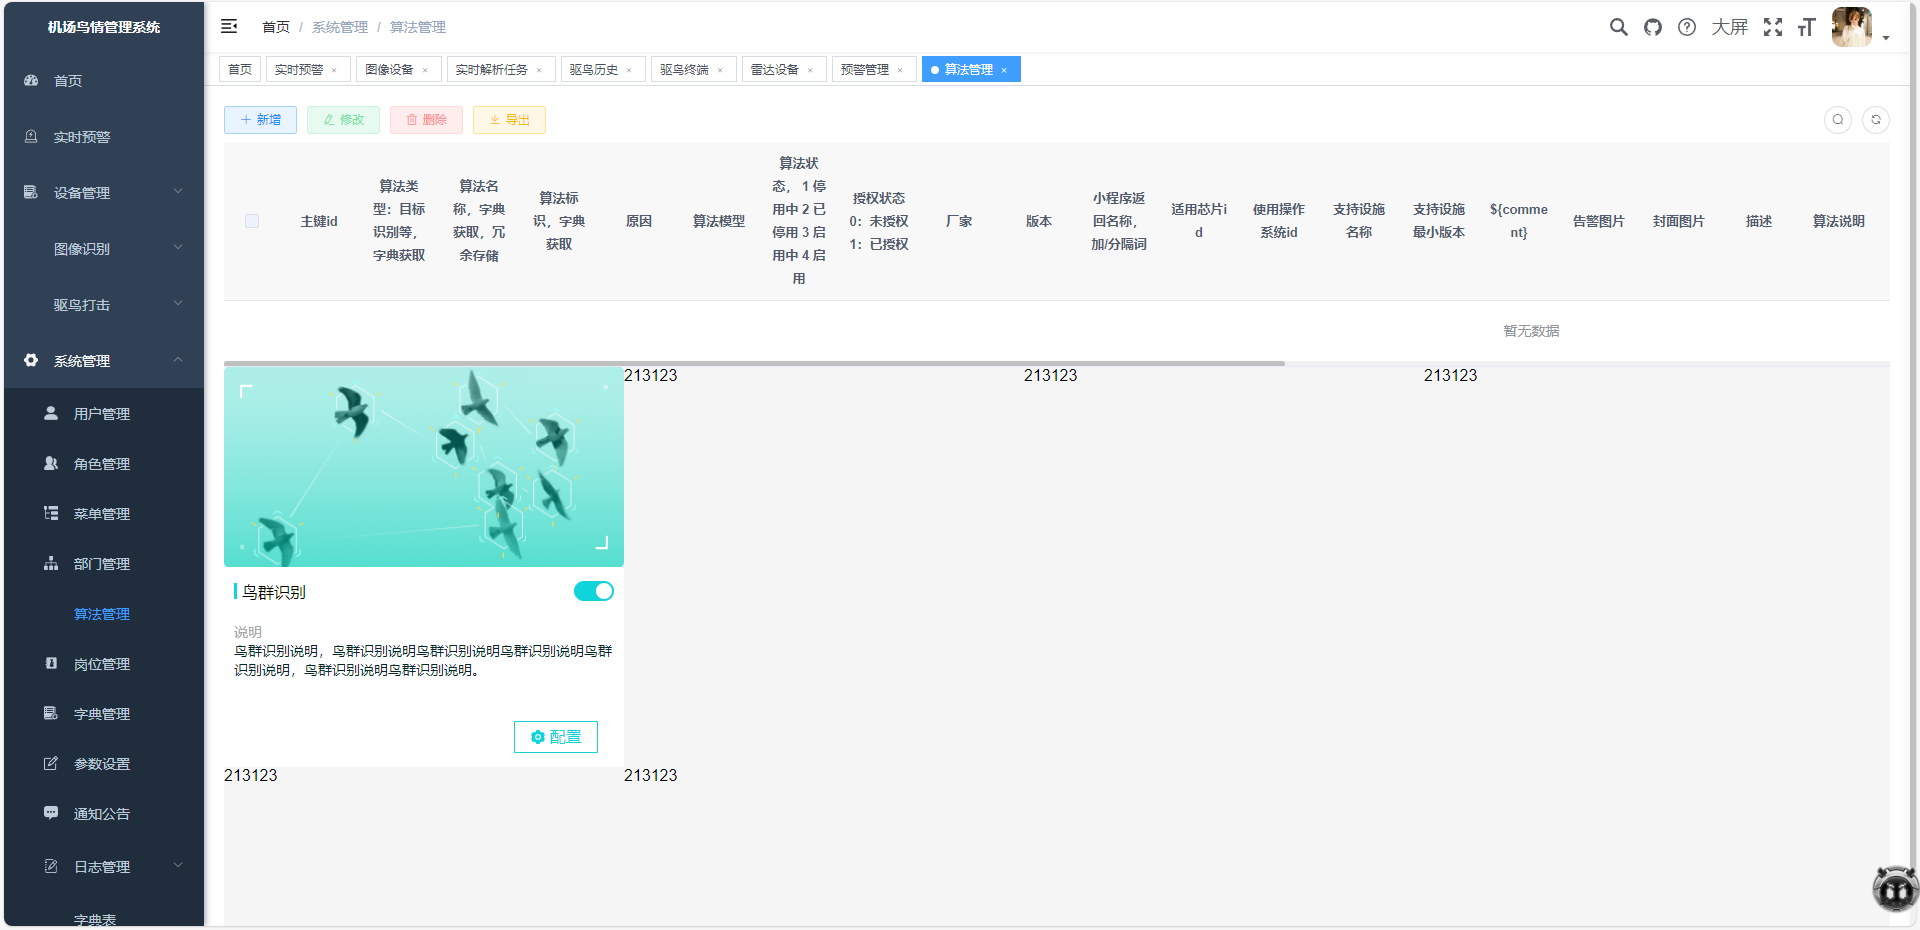Open the help question mark icon
The height and width of the screenshot is (930, 1920).
point(1687,27)
